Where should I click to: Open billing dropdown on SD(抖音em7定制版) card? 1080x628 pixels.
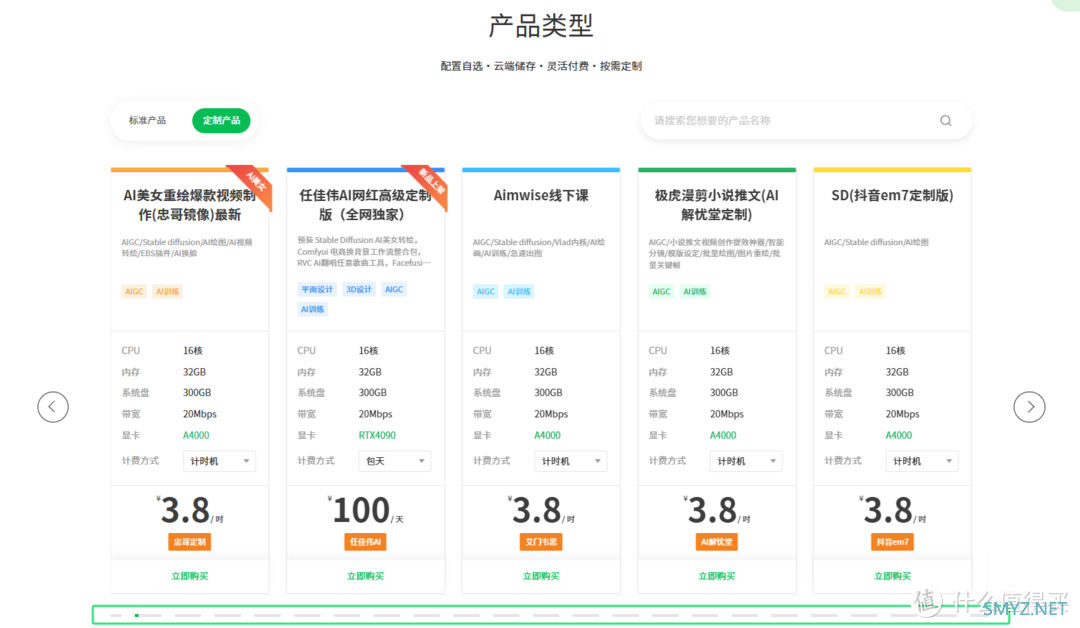(x=922, y=461)
